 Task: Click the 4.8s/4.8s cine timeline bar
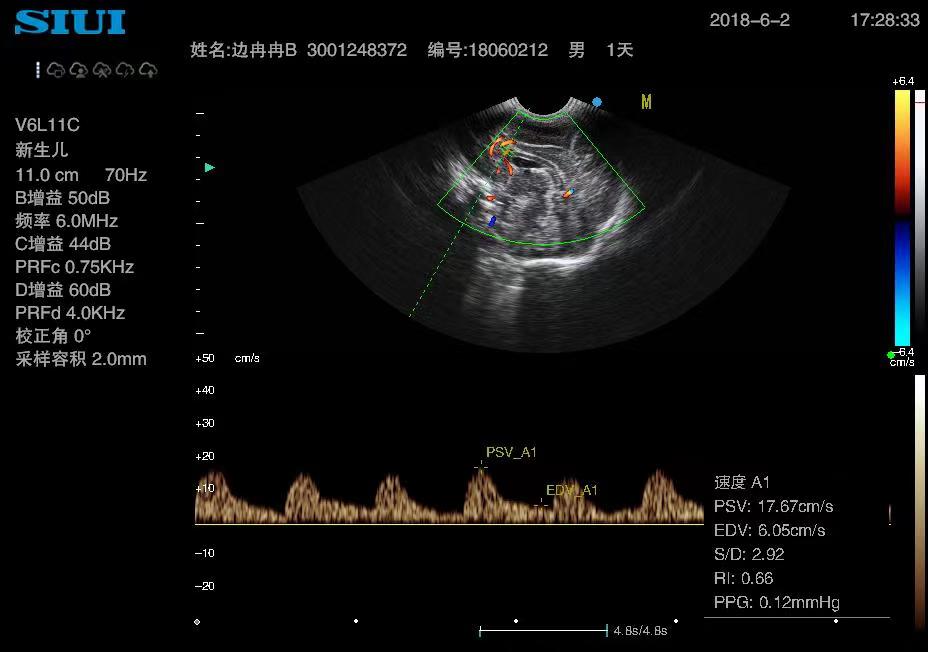[x=543, y=630]
